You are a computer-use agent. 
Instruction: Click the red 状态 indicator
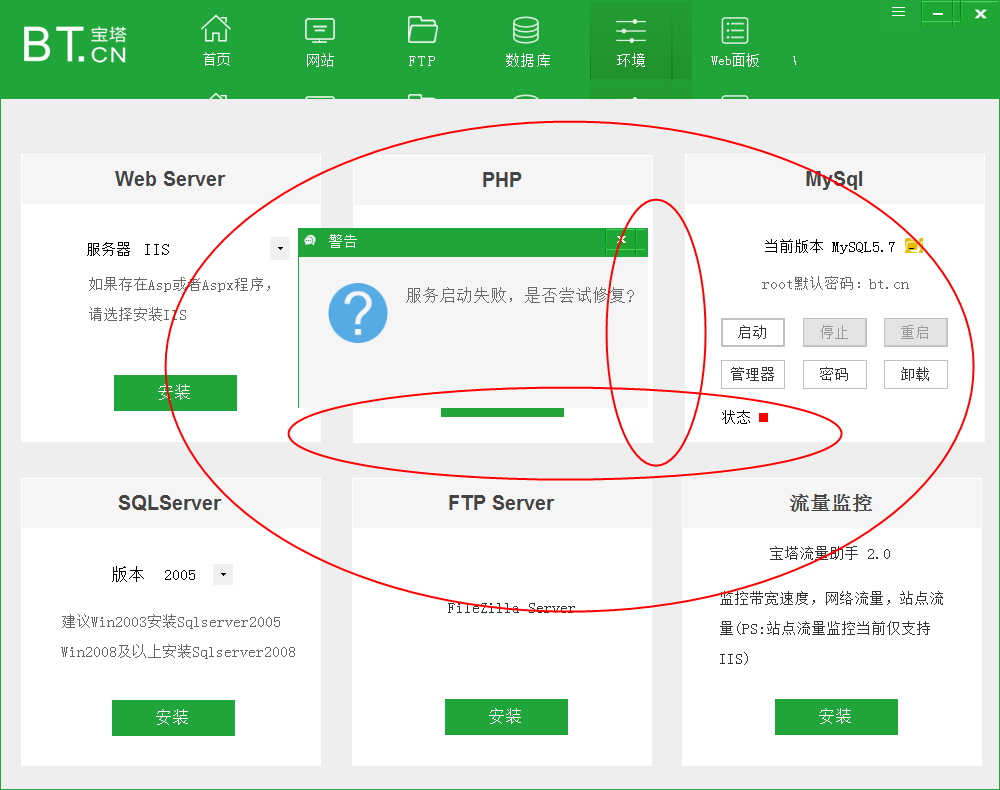(763, 418)
